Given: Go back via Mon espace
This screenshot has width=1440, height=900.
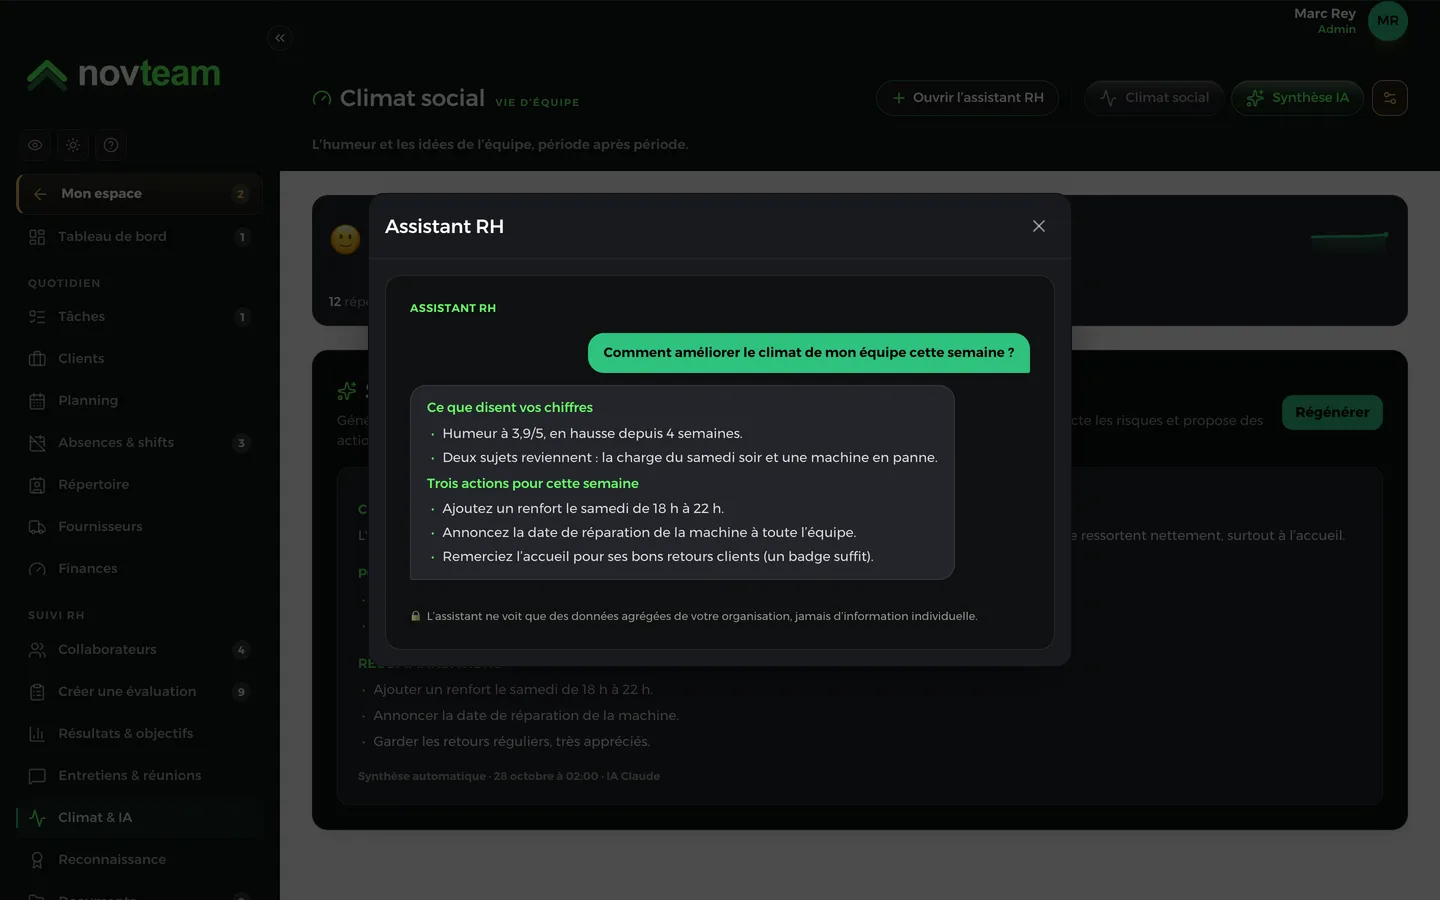Looking at the screenshot, I should click(139, 194).
